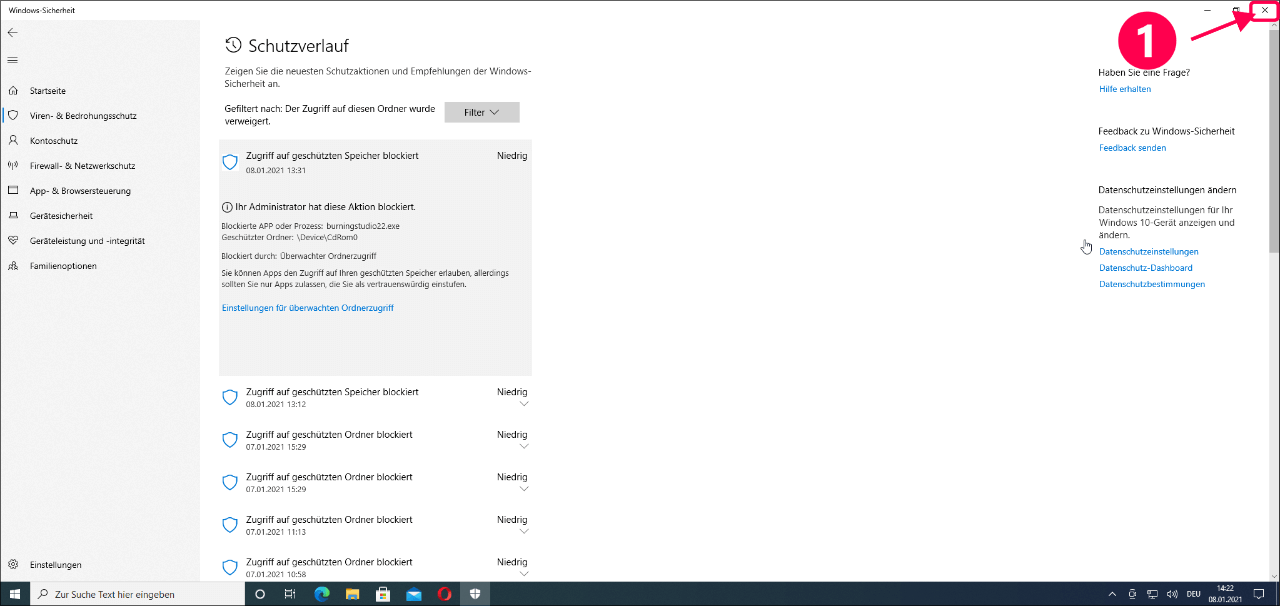Open the Kontoschutz person icon
Viewport: 1280px width, 606px height.
click(x=13, y=140)
